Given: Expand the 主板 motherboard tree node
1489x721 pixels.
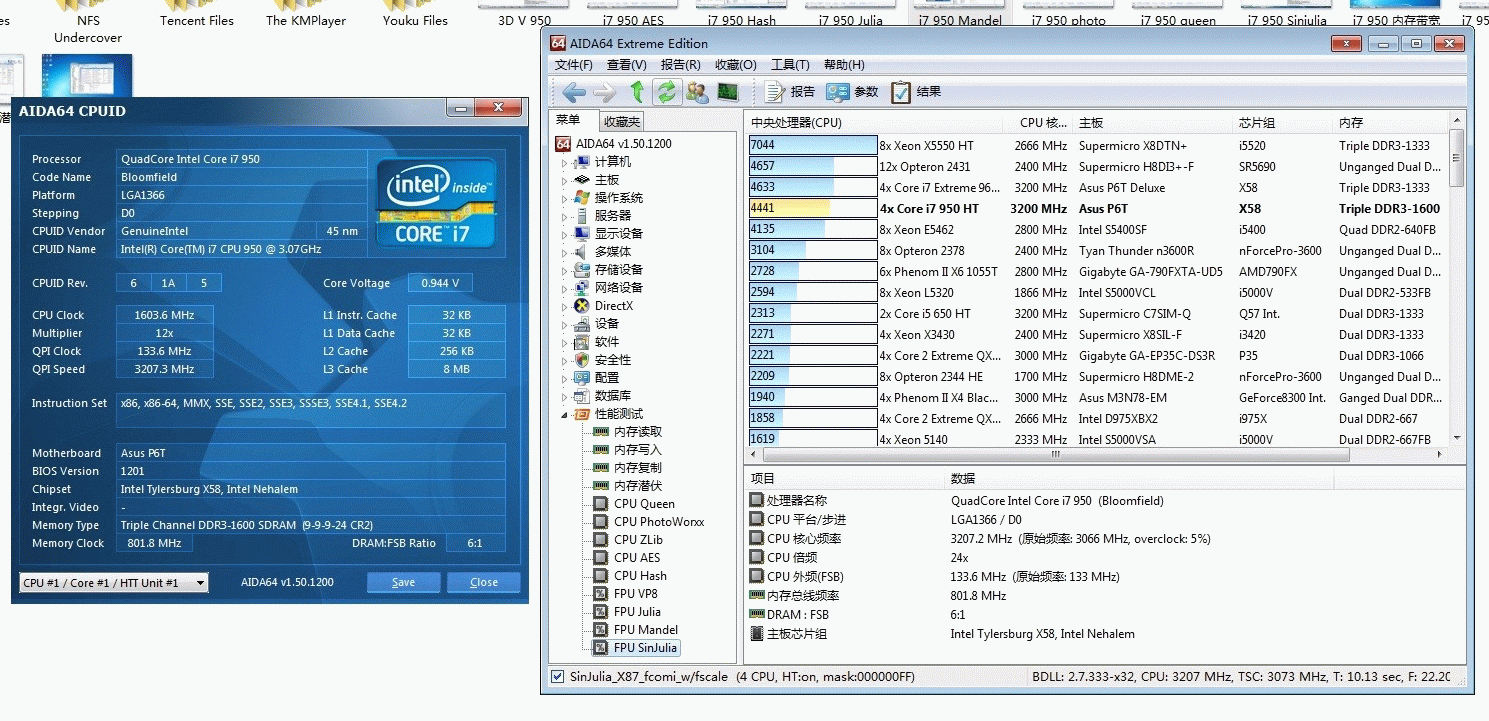Looking at the screenshot, I should (564, 180).
